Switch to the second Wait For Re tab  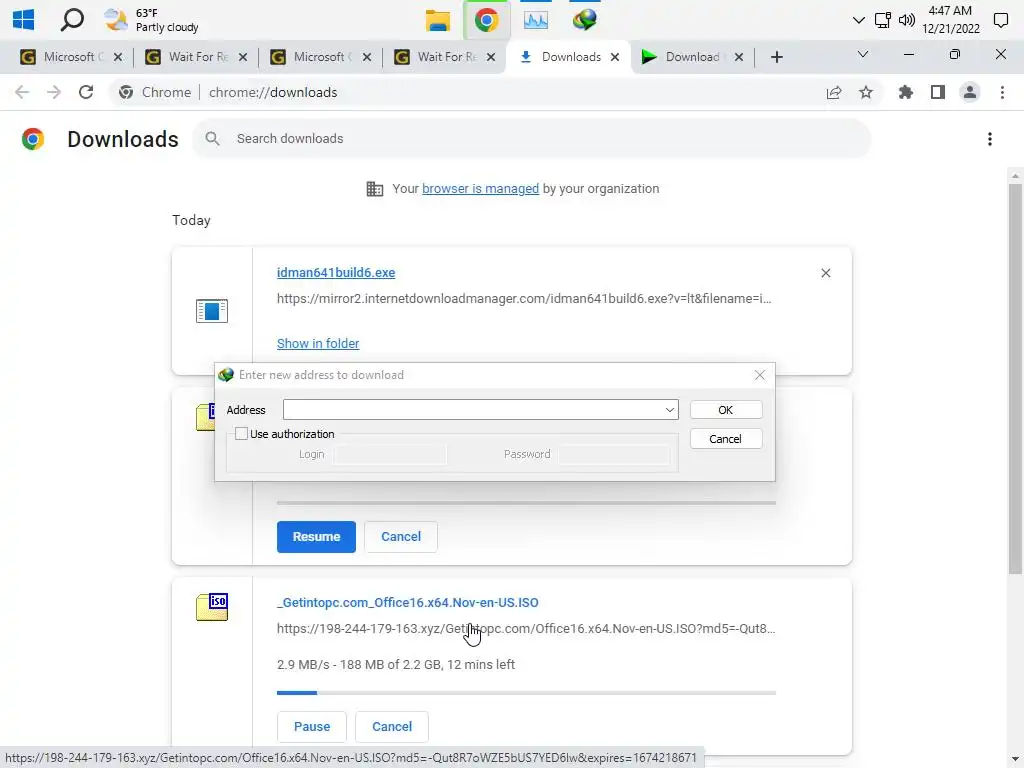point(443,57)
